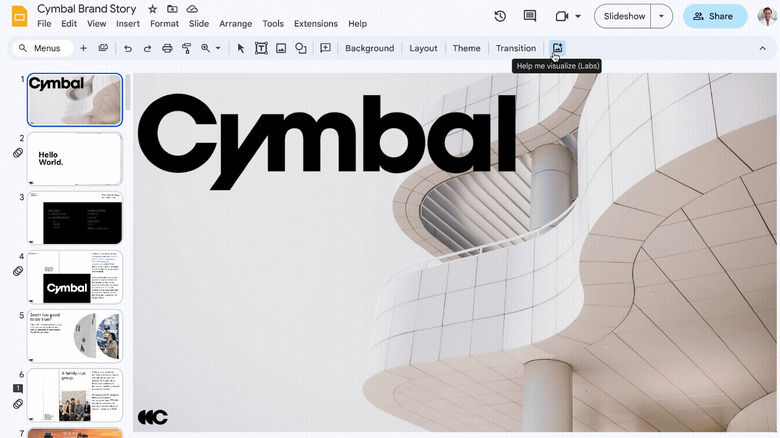Select the cursor select tool

pos(241,48)
